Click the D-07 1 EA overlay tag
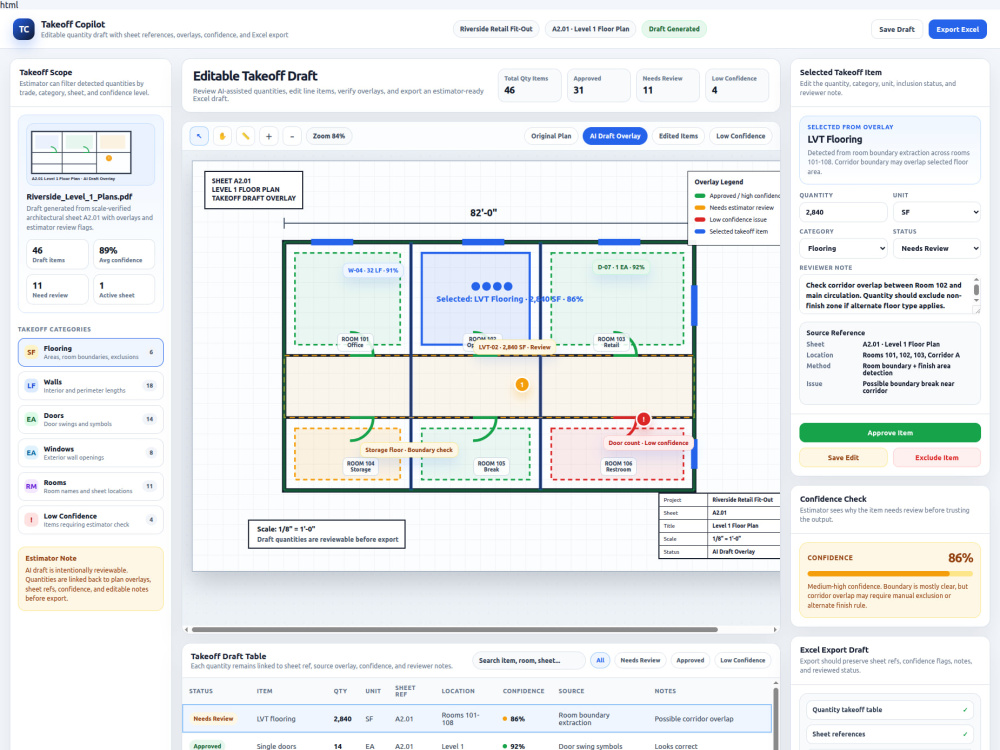The image size is (1000, 750). [621, 267]
